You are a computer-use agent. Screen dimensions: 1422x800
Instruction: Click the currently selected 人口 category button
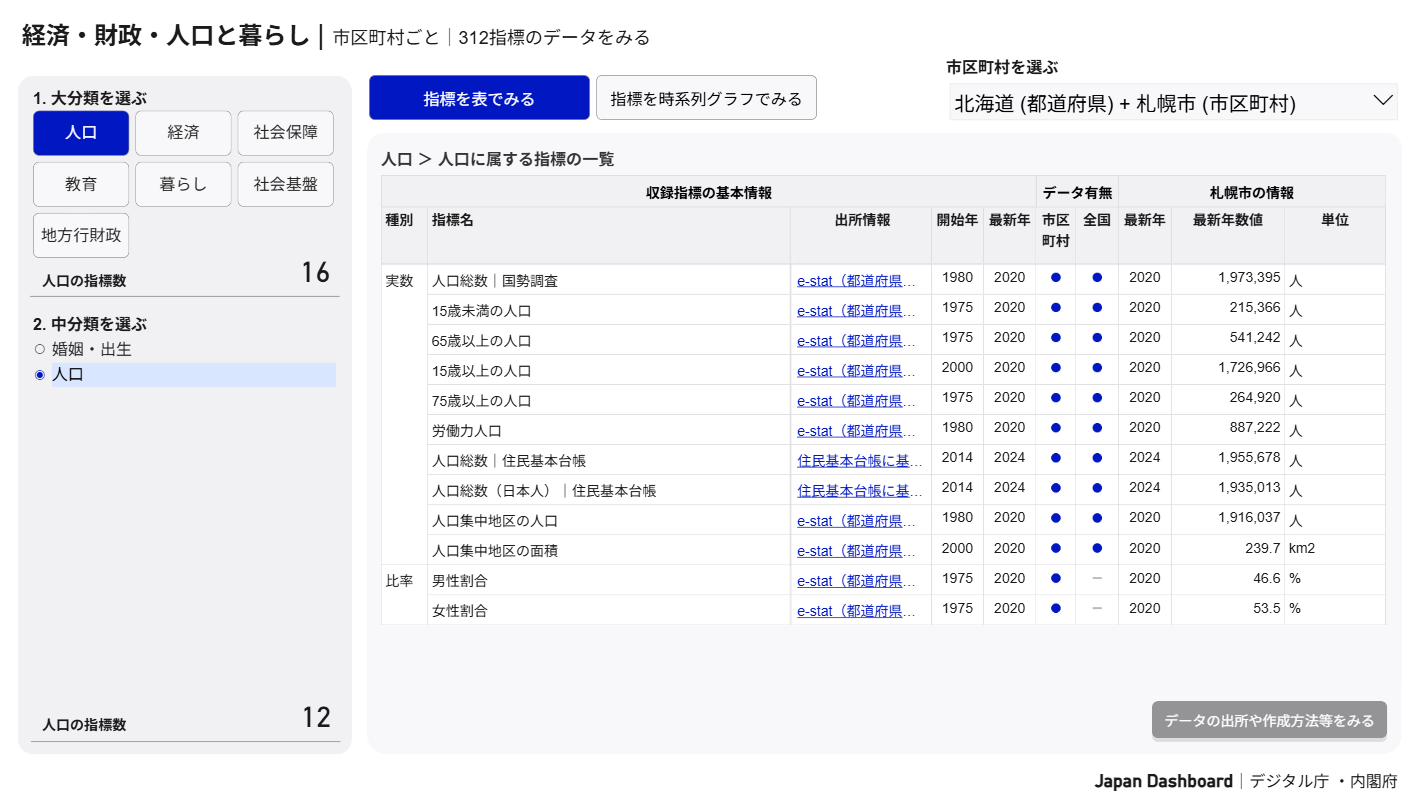(81, 132)
